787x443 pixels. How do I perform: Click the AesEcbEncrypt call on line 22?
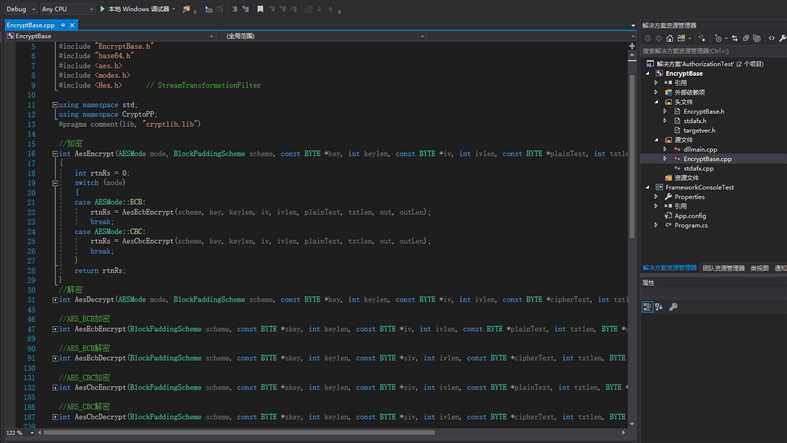coord(149,212)
